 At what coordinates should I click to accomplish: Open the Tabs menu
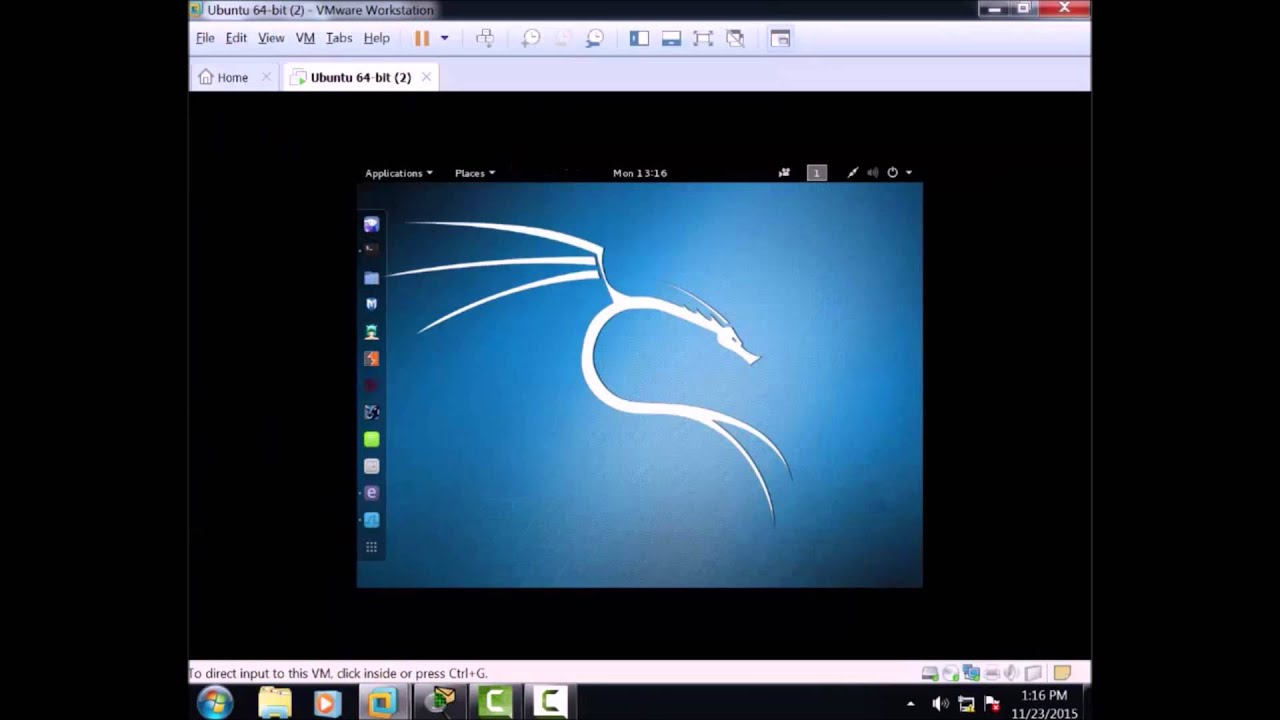tap(339, 38)
